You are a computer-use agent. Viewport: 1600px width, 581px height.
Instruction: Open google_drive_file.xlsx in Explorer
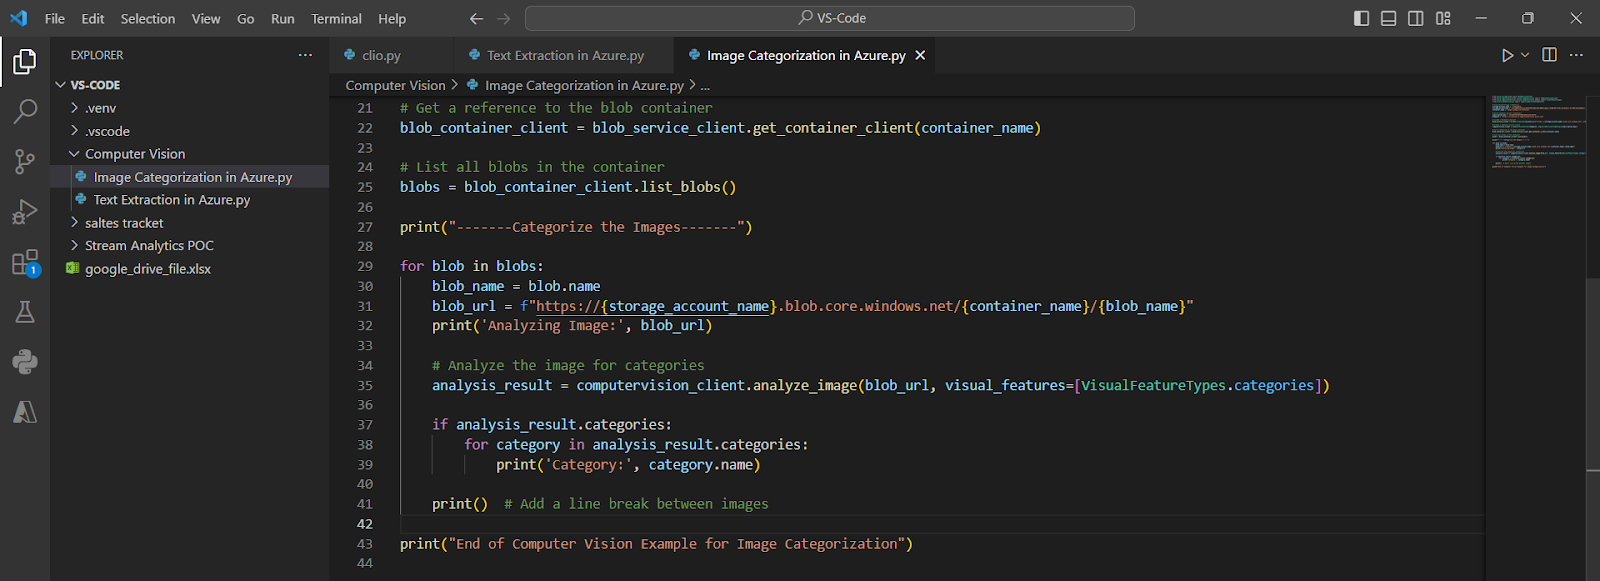[190, 269]
